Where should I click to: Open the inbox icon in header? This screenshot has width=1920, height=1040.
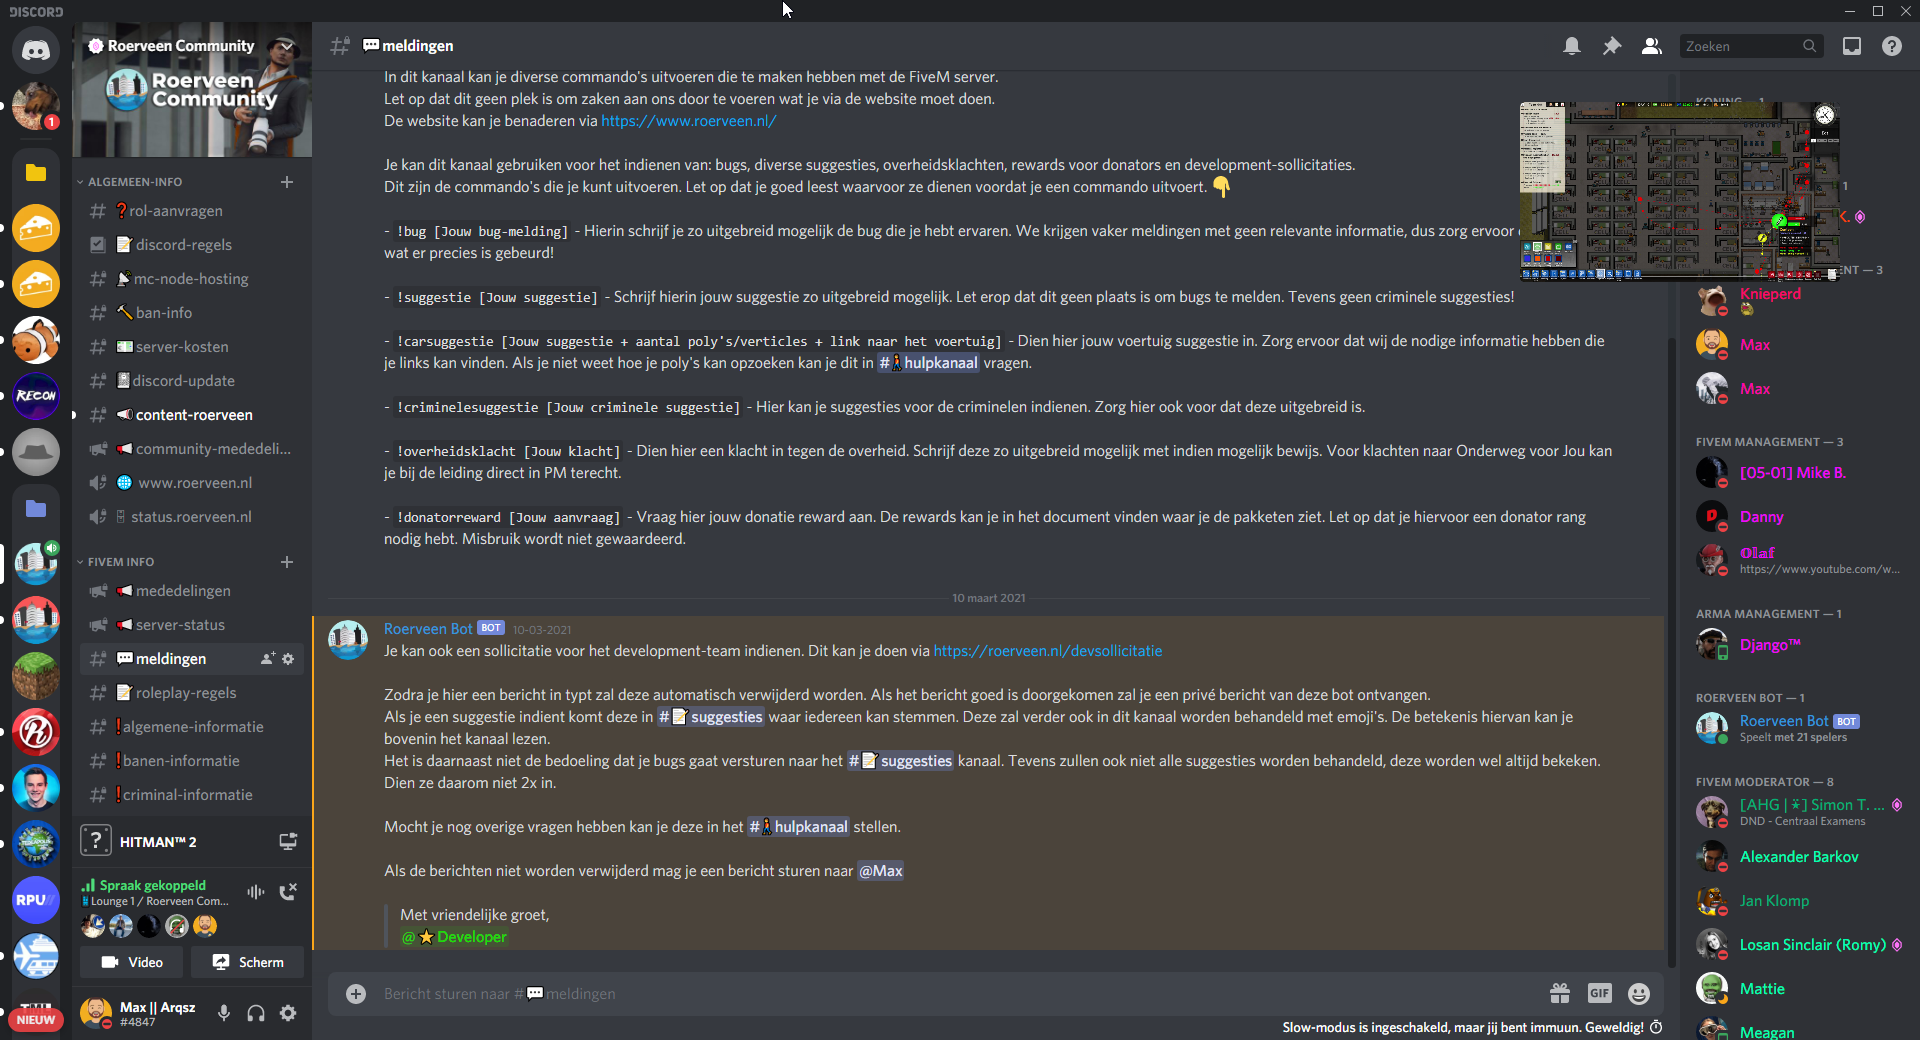1852,46
